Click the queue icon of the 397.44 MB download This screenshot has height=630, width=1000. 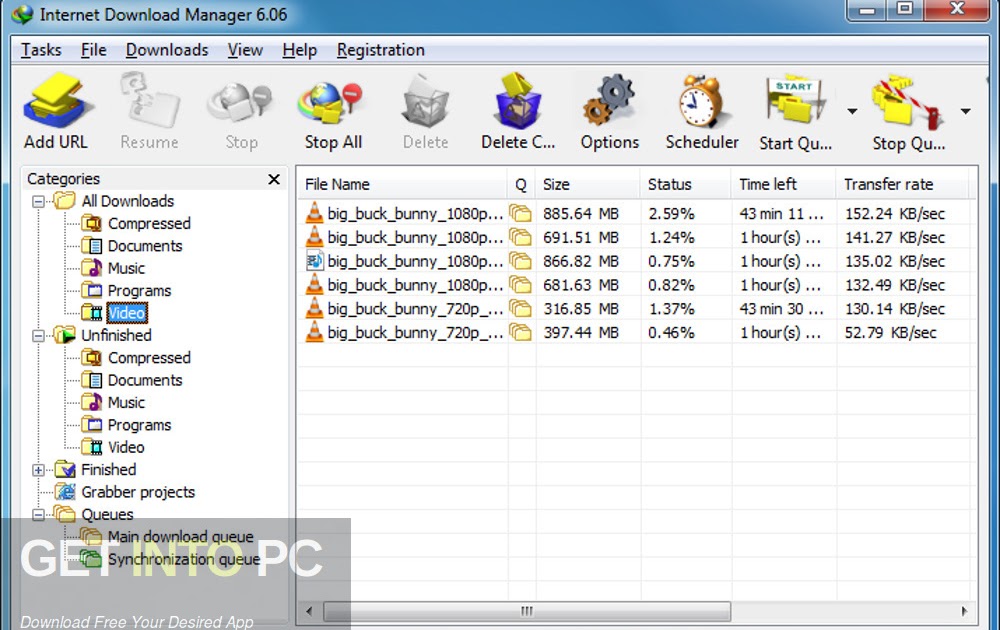520,332
